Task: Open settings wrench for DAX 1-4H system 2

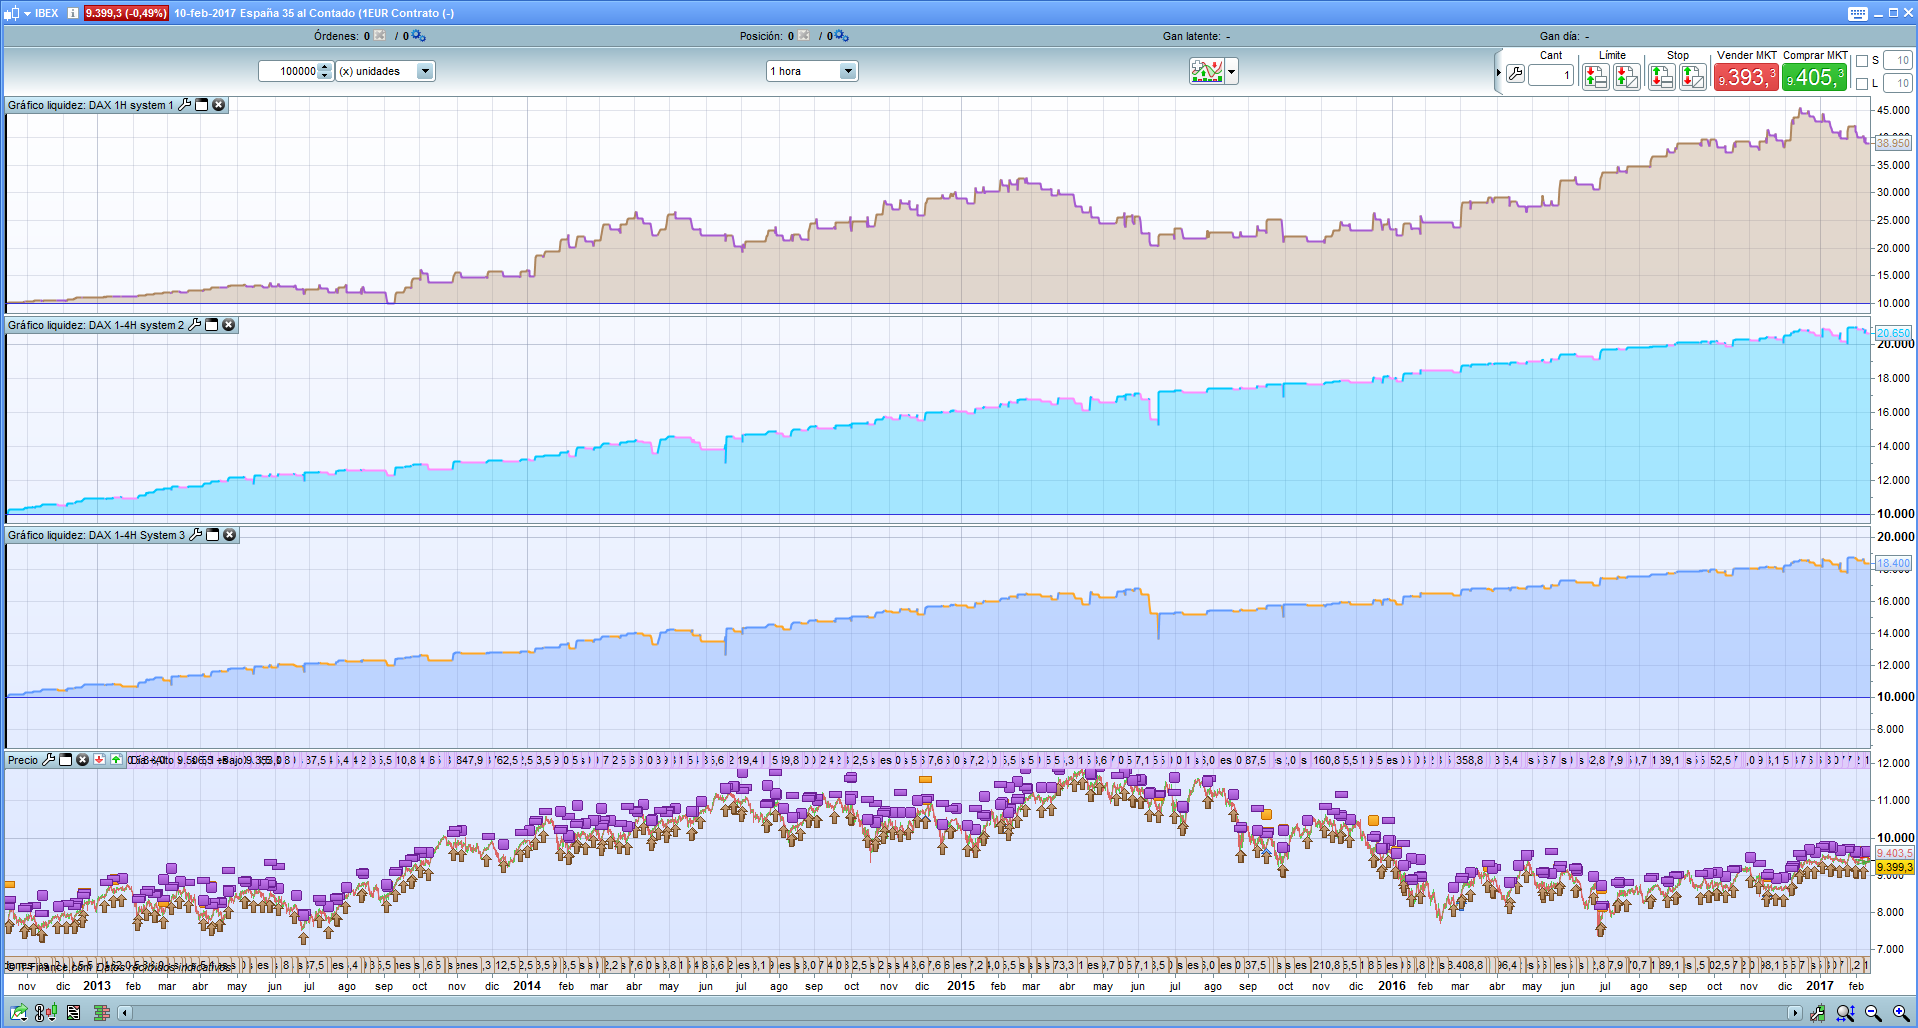Action: coord(195,325)
